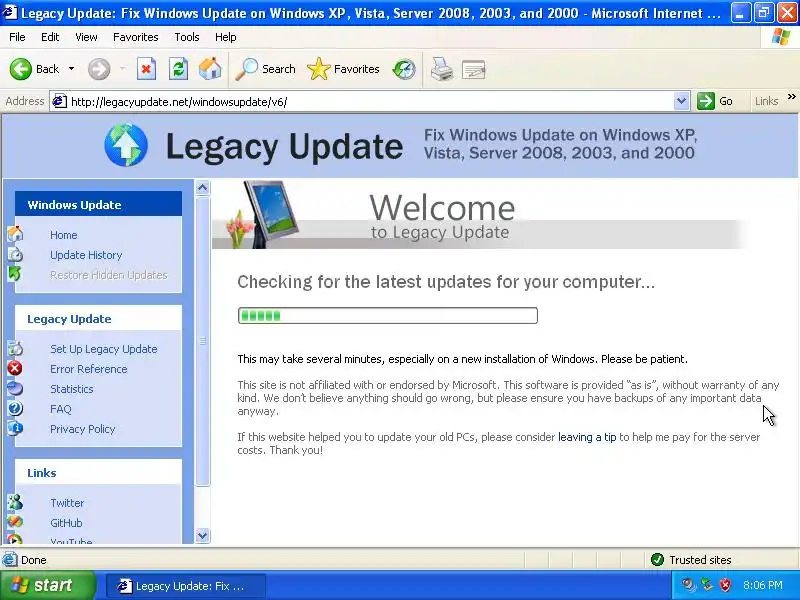Click the taskbar clock showing 8:06 PM

click(763, 585)
